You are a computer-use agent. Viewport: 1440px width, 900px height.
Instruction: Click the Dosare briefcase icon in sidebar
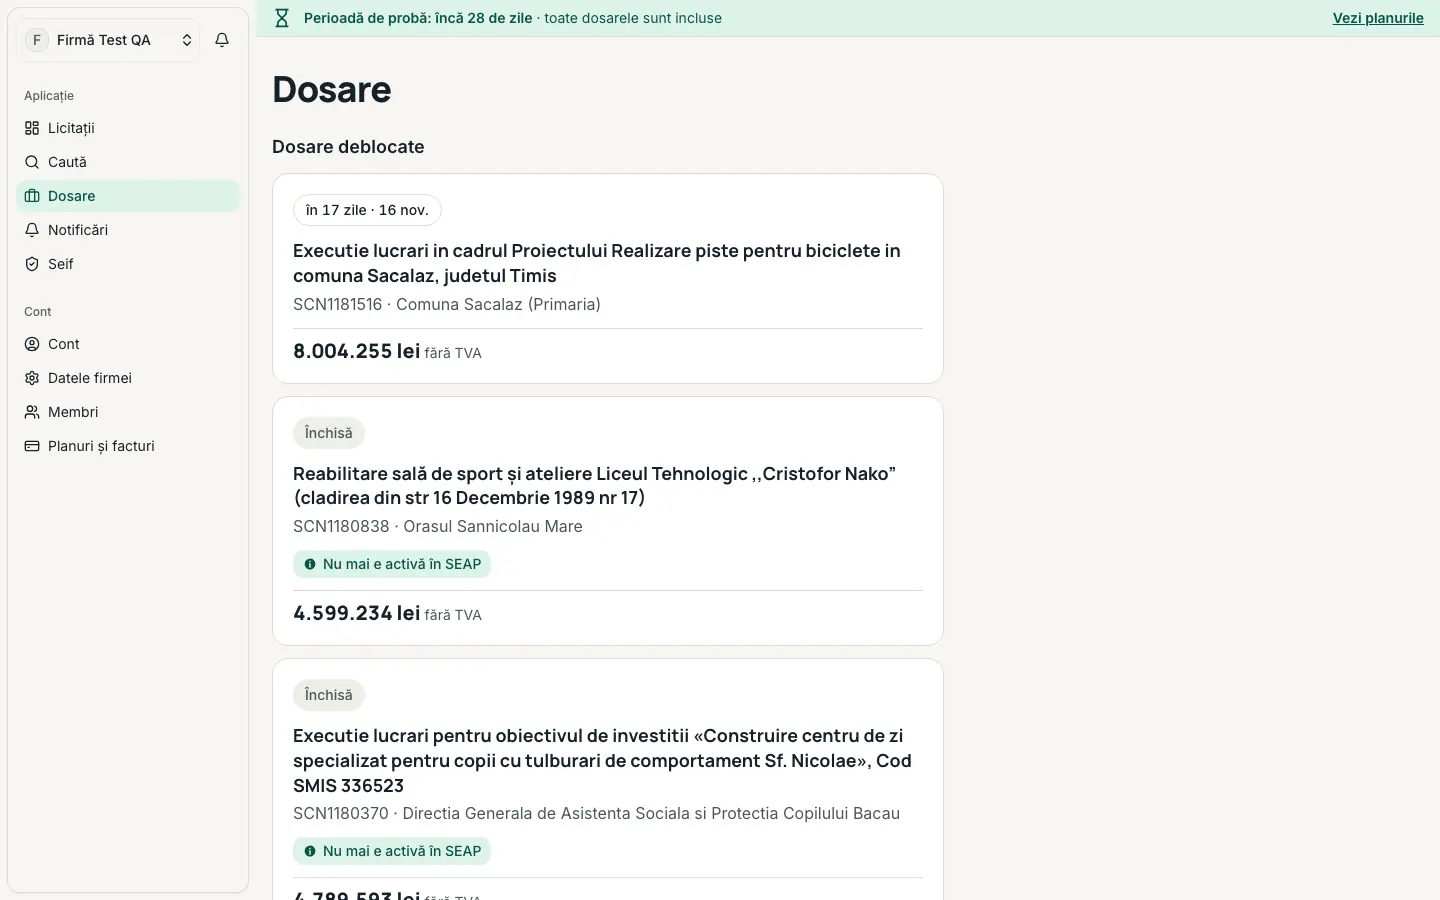[x=32, y=196]
